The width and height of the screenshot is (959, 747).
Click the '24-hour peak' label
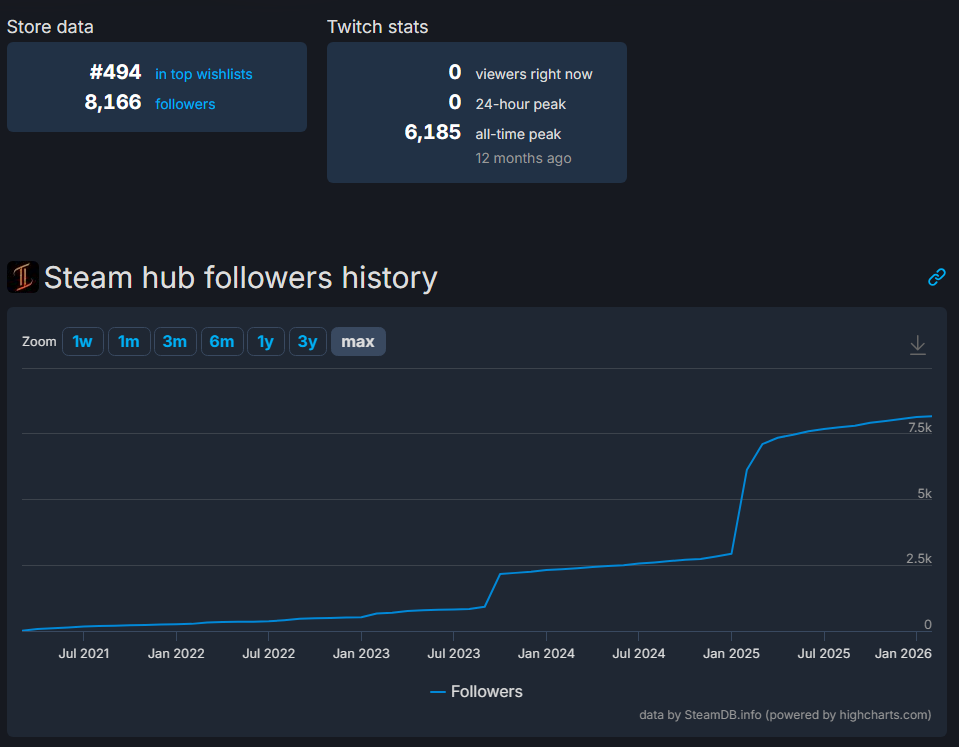(520, 104)
